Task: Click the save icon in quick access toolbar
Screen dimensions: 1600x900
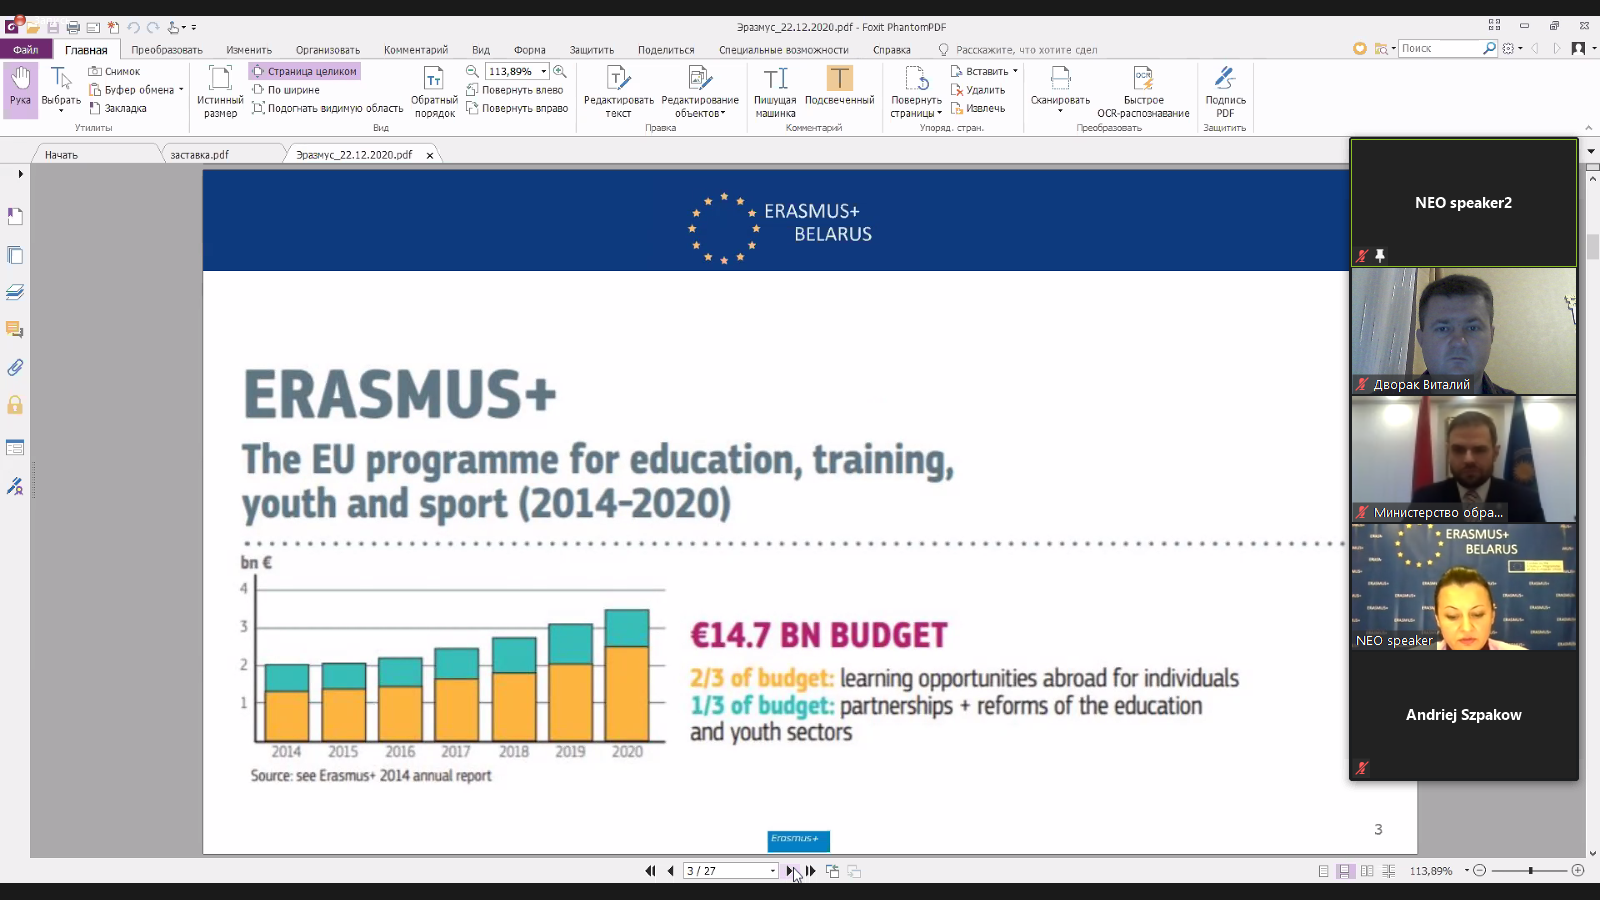Action: coord(53,27)
